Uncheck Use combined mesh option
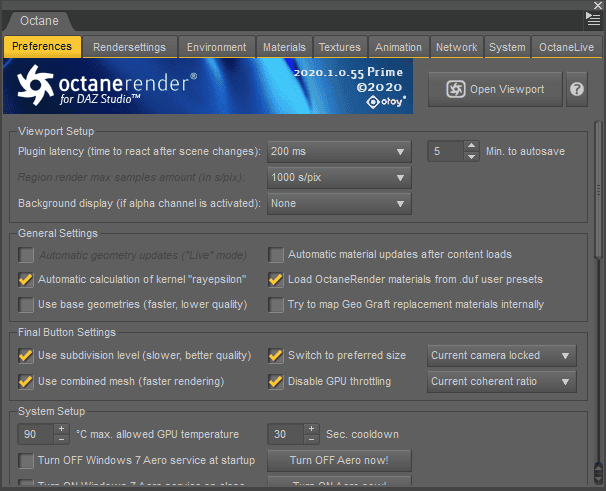Viewport: 606px width, 491px height. pos(26,382)
